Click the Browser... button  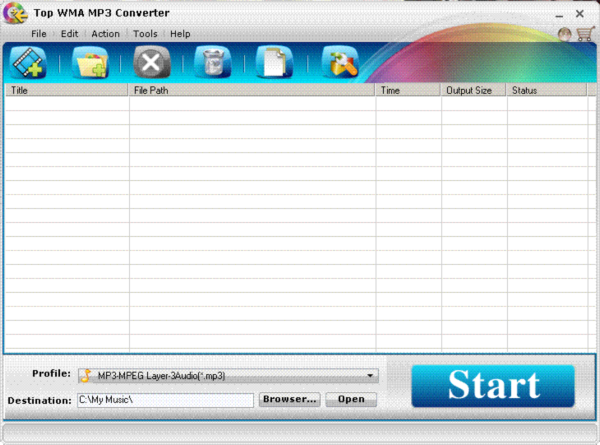(x=290, y=399)
